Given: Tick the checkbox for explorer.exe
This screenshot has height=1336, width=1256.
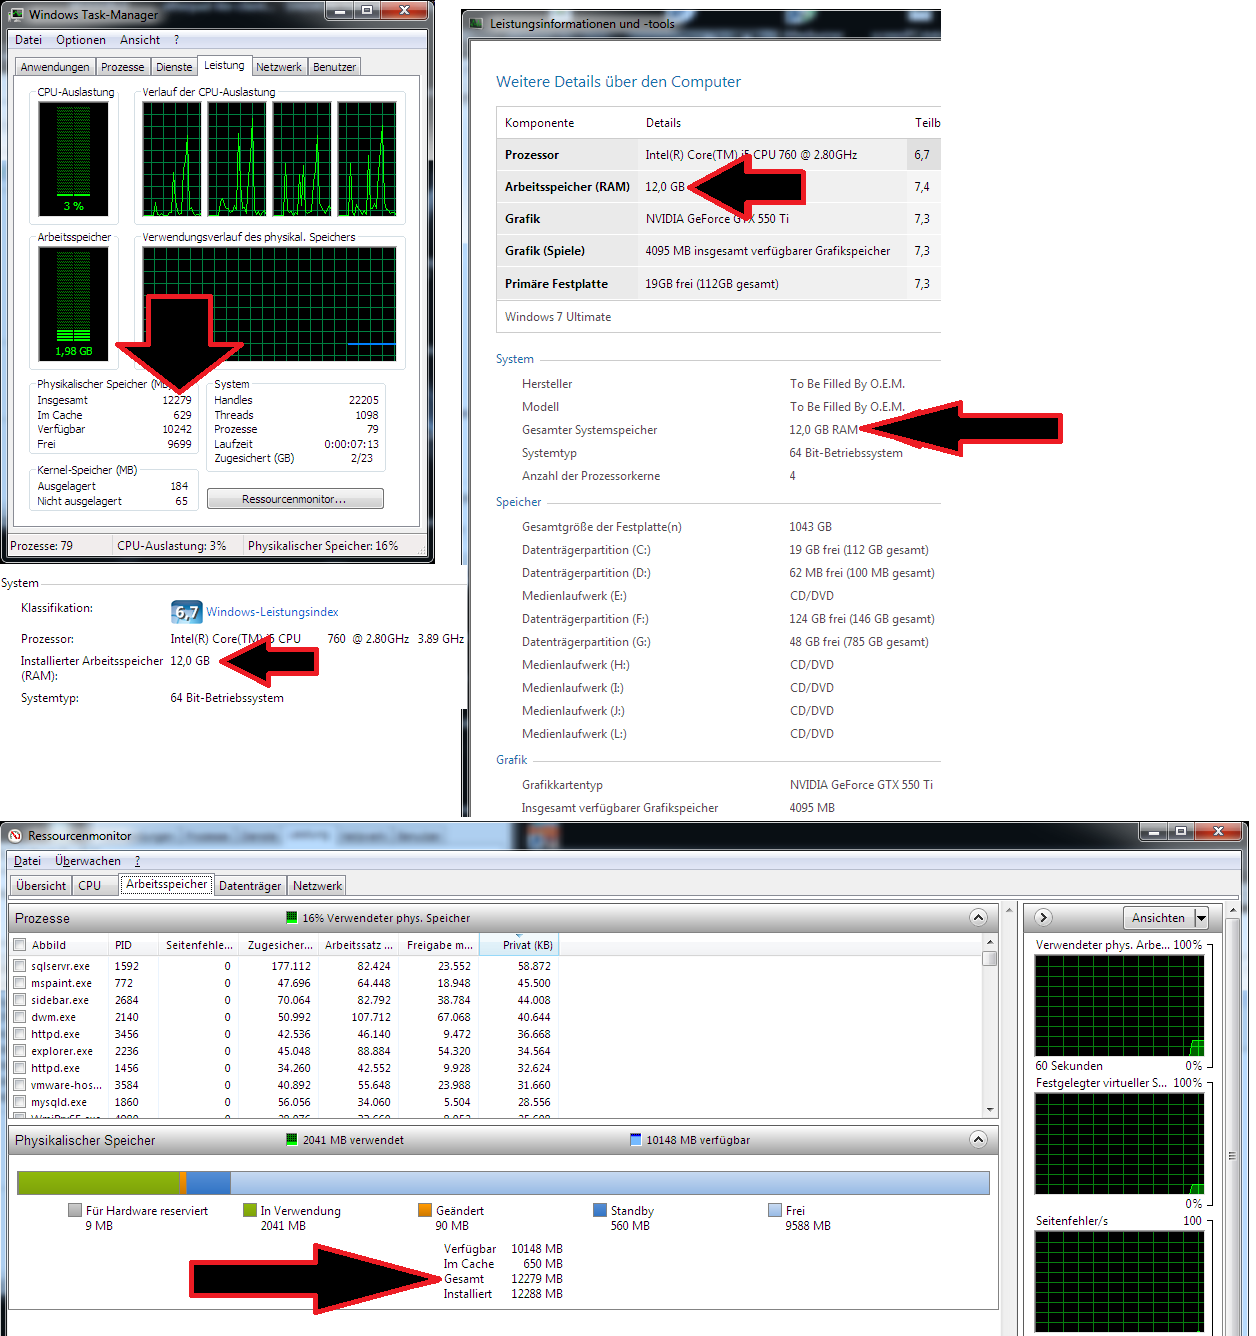Looking at the screenshot, I should 20,1051.
